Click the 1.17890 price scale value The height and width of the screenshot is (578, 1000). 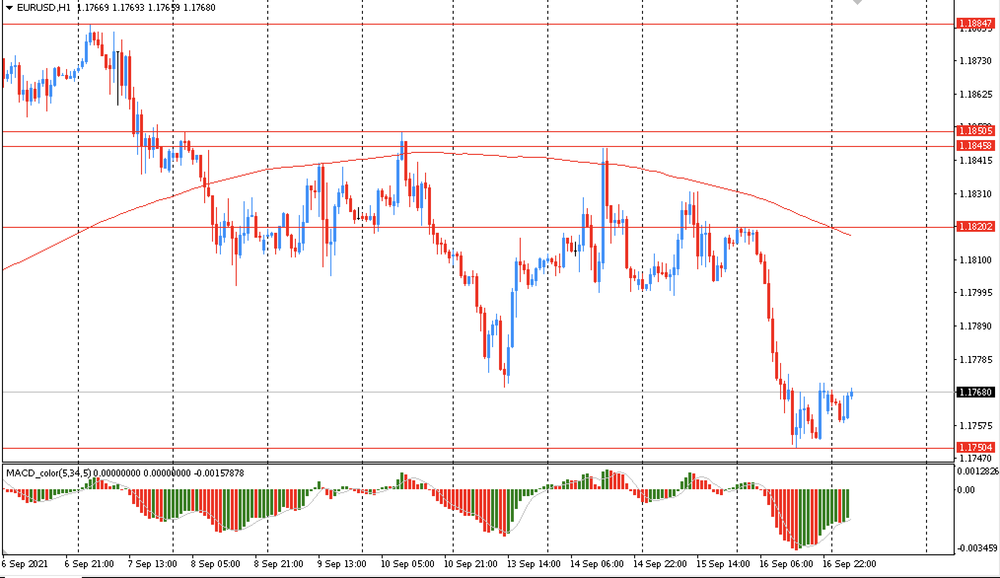tap(976, 327)
